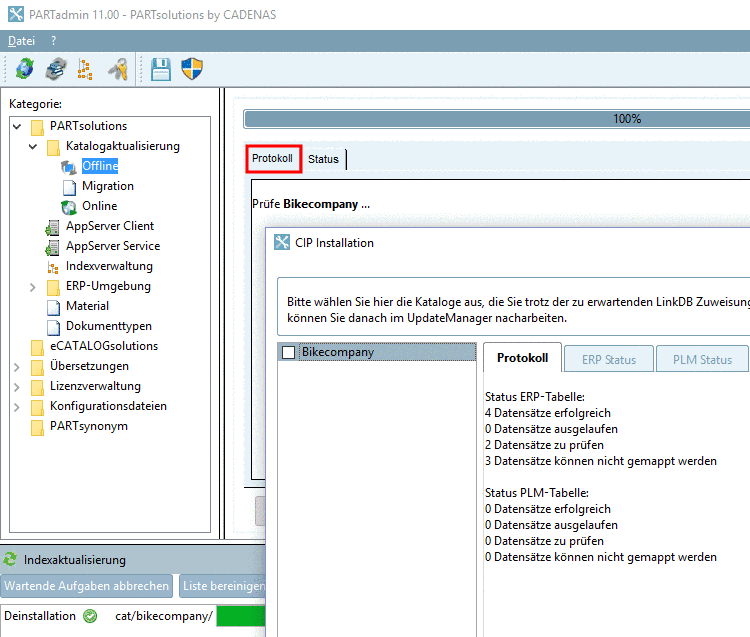Image resolution: width=750 pixels, height=637 pixels.
Task: Click the AppServer Service icon
Action: [53, 247]
